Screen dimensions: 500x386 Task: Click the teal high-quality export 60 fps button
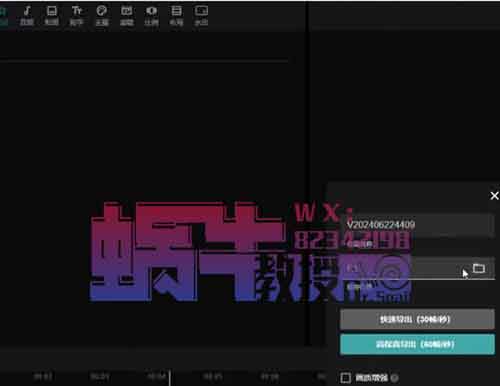click(417, 344)
